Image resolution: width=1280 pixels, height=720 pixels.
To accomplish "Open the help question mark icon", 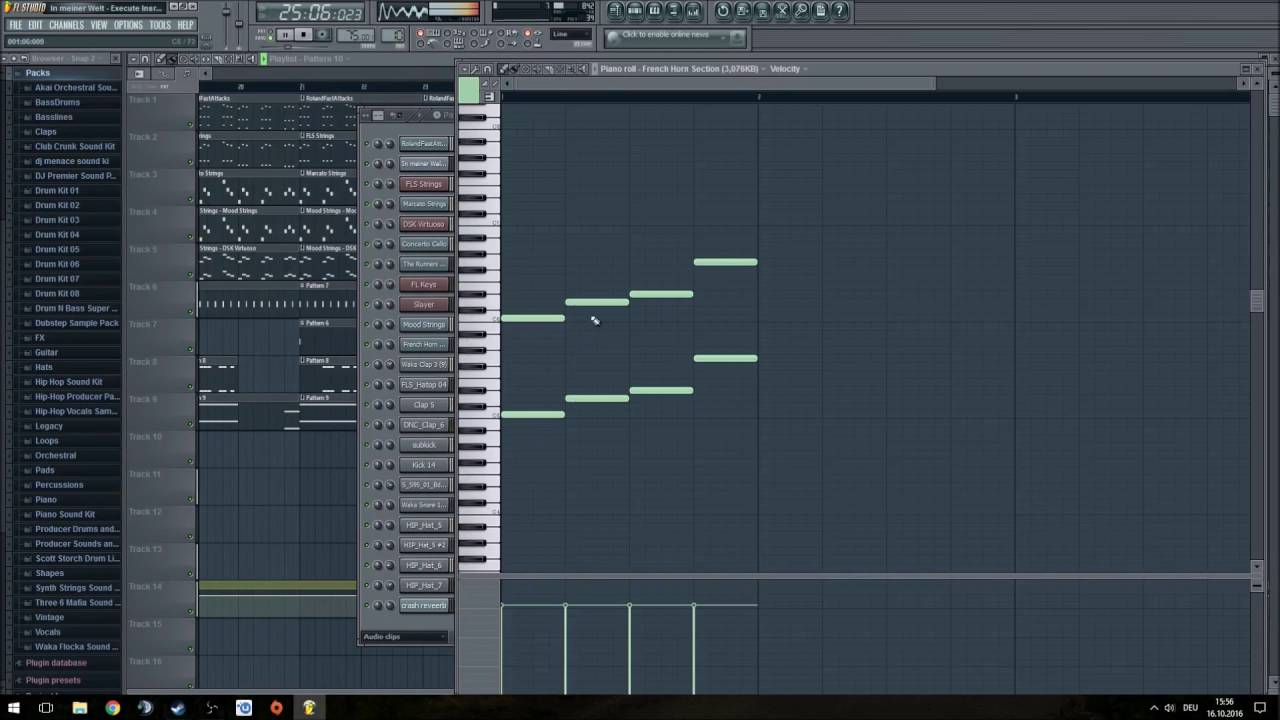I will click(x=840, y=11).
